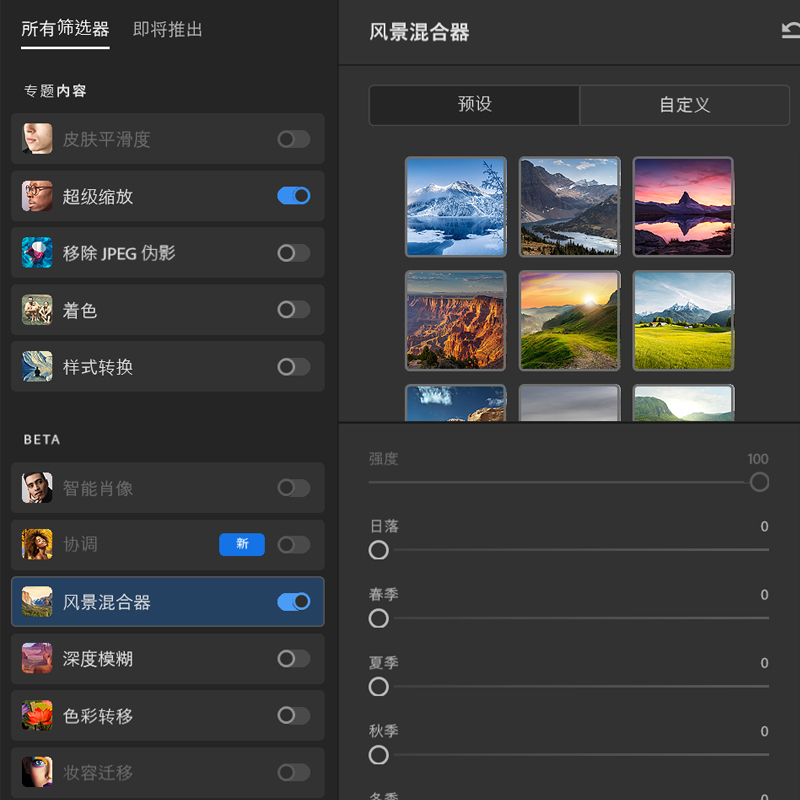This screenshot has height=800, width=800.
Task: Click the 强度 slider handle
Action: coord(759,482)
